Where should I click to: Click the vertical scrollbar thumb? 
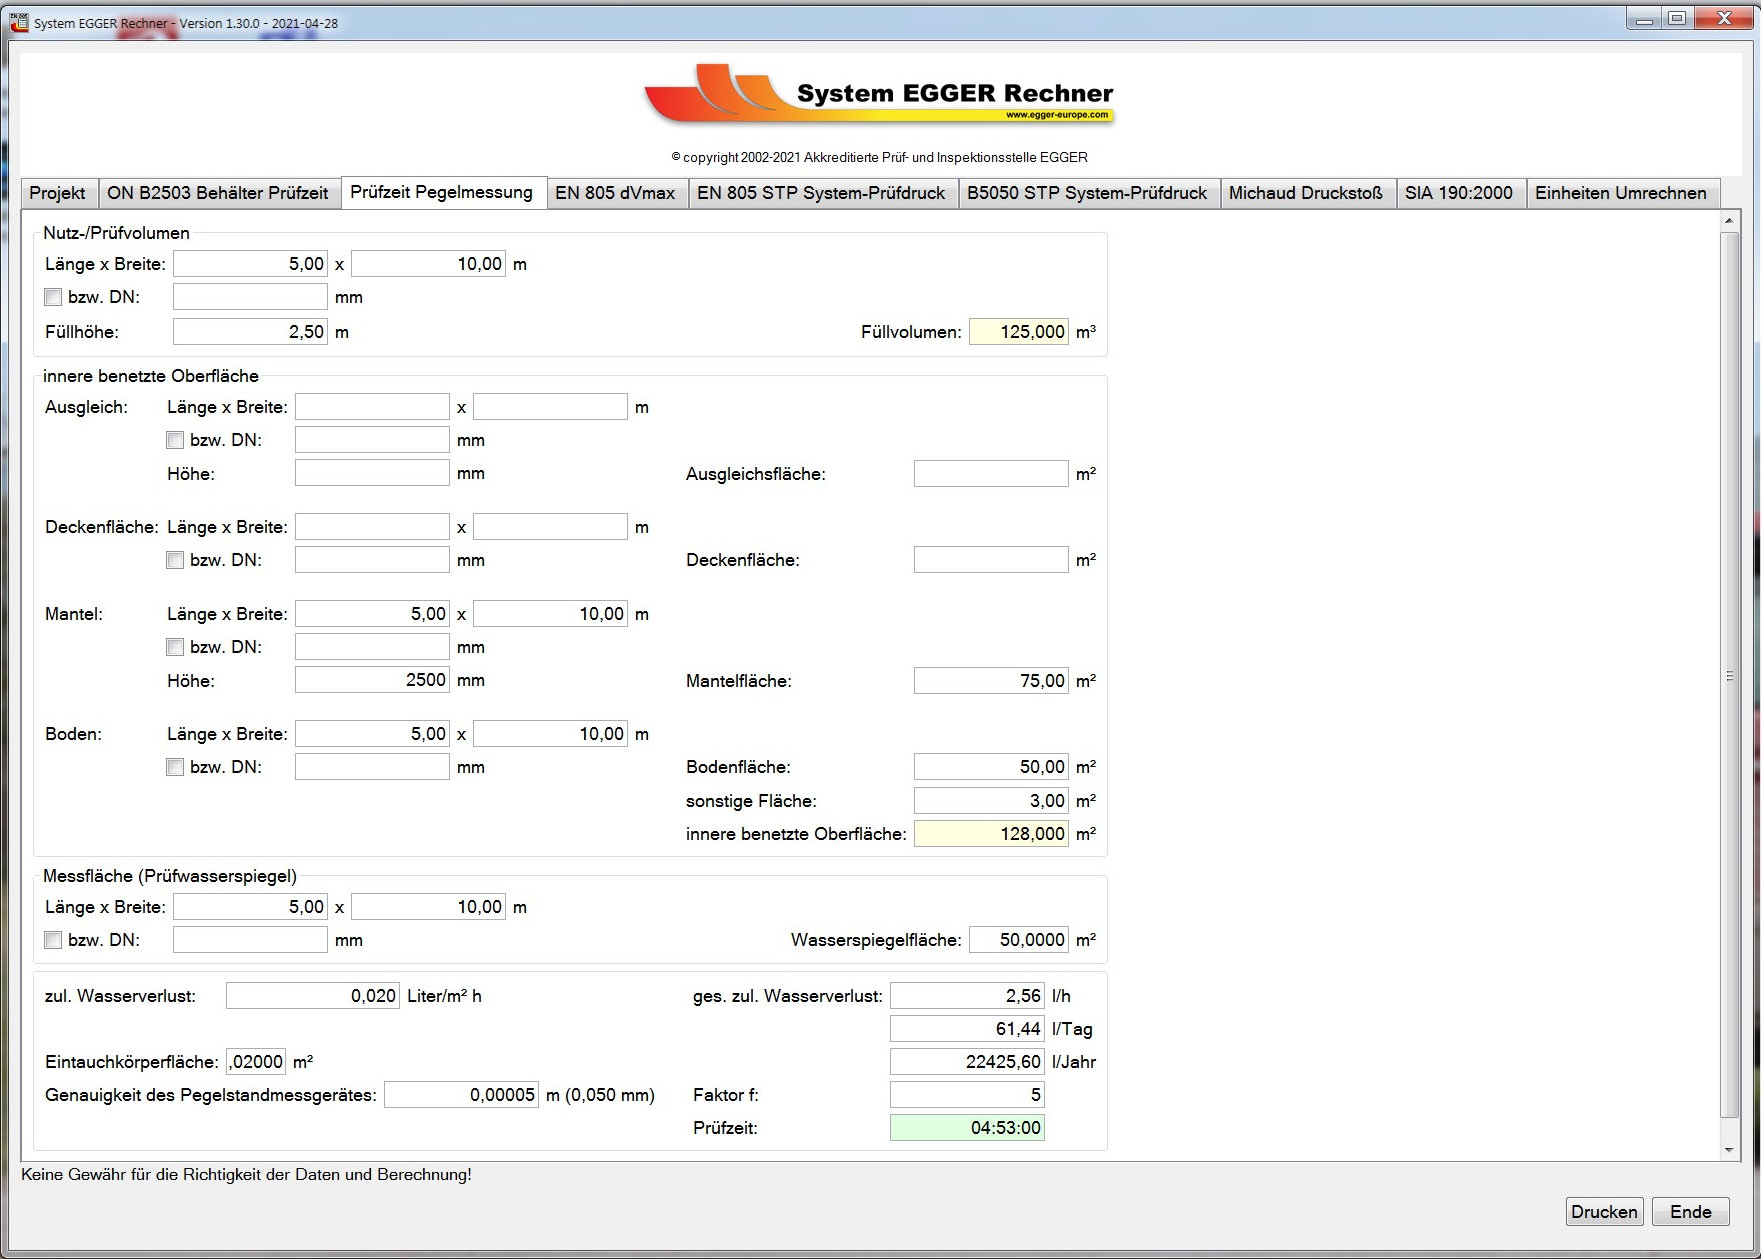(1730, 676)
